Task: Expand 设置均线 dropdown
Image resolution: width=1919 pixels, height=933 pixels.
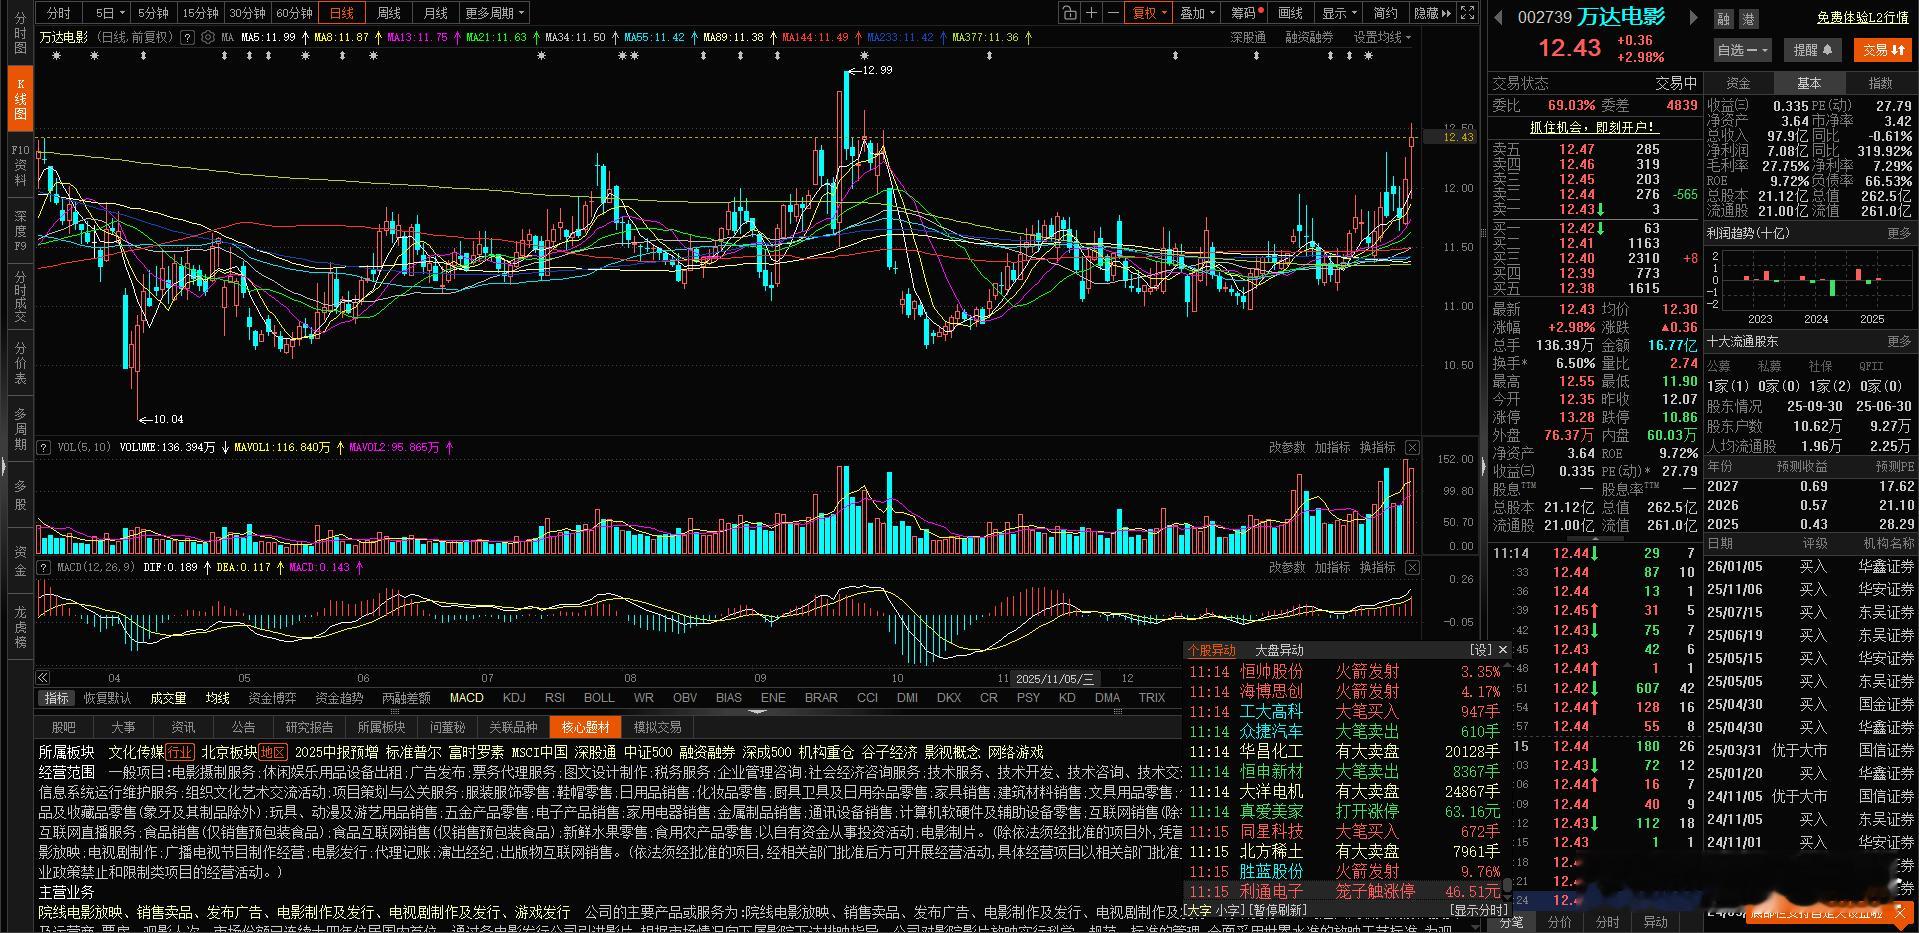Action: click(1382, 37)
